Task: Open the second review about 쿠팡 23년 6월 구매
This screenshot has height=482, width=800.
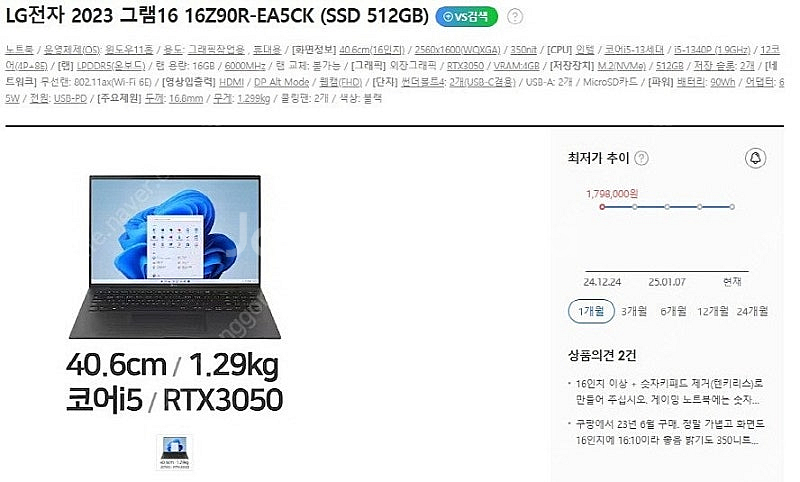Action: 670,432
